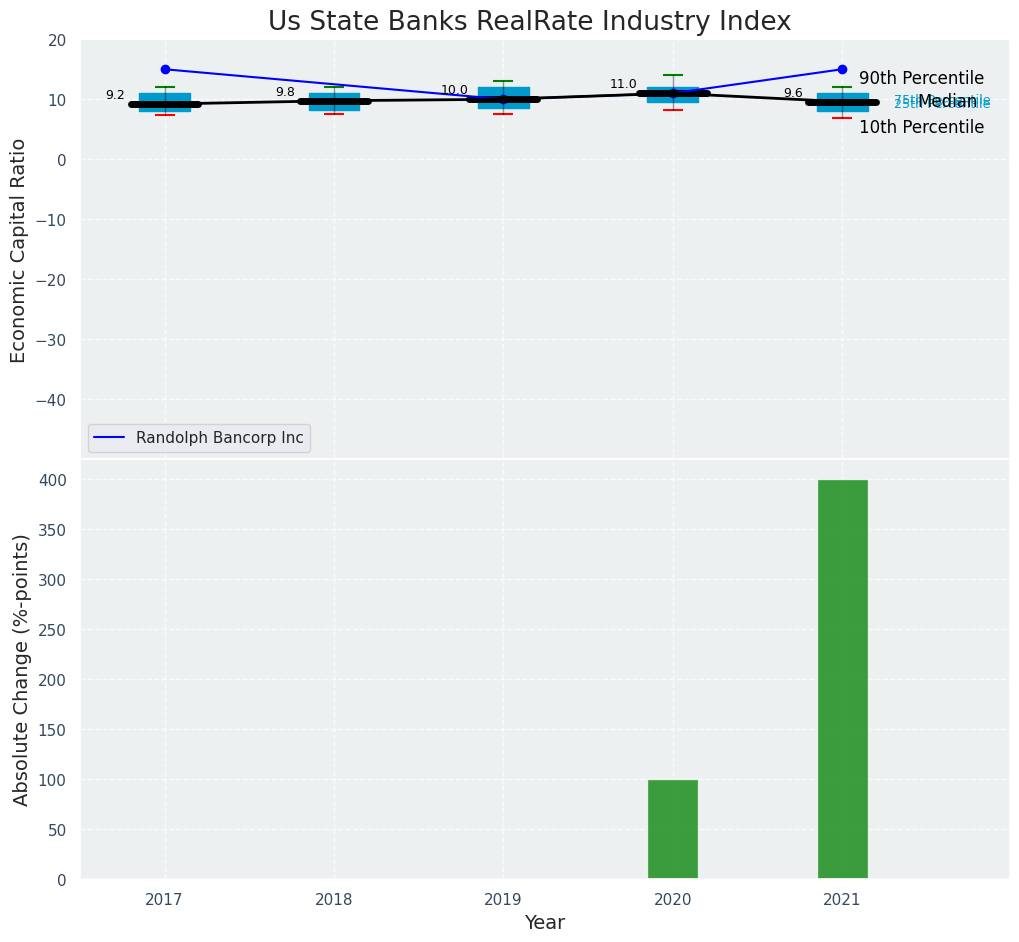Click Randolph Bancorp's blue data point for 2021
Image resolution: width=1019 pixels, height=942 pixels.
pos(842,70)
